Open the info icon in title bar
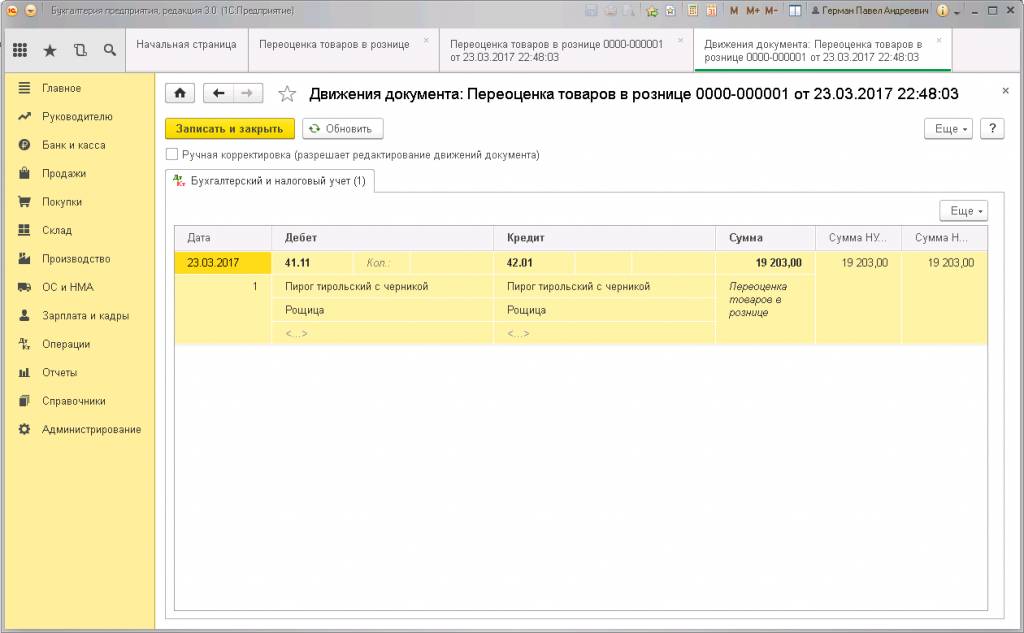The height and width of the screenshot is (633, 1024). click(942, 10)
